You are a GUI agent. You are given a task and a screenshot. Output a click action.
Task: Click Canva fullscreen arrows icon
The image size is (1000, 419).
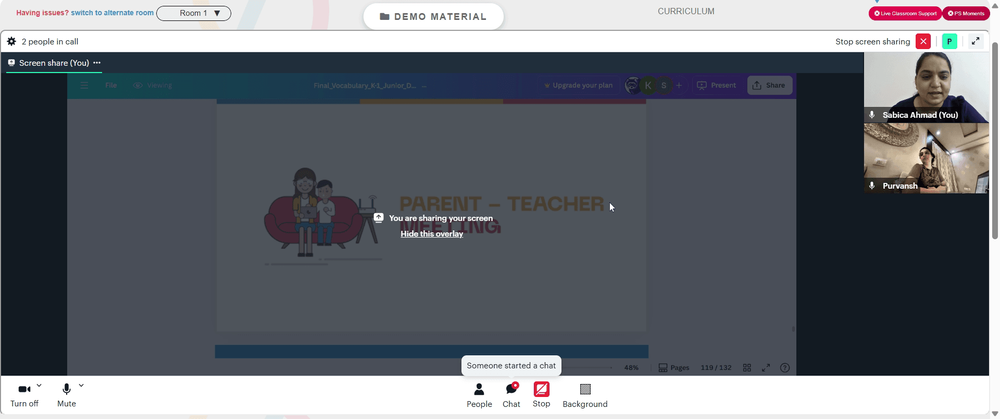(x=766, y=368)
